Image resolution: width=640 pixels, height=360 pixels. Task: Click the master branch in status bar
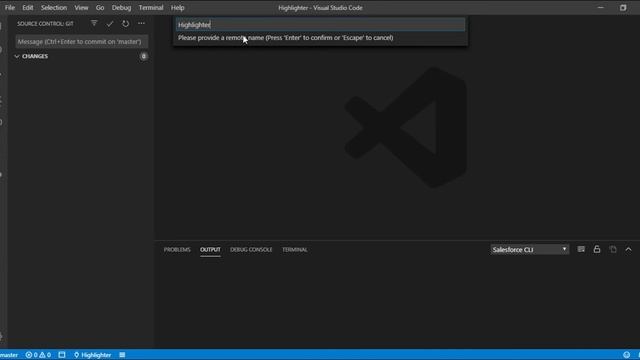point(9,355)
